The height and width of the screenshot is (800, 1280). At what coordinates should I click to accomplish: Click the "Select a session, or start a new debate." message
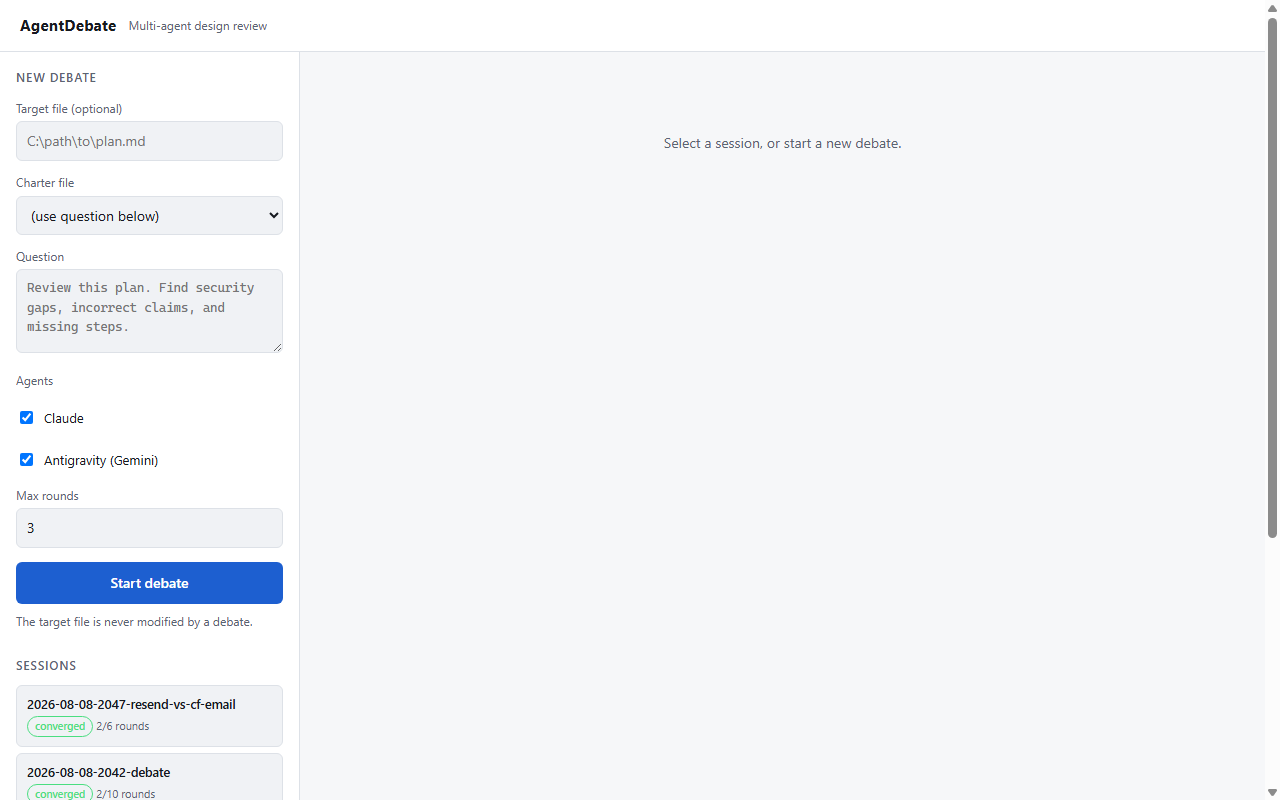[783, 143]
